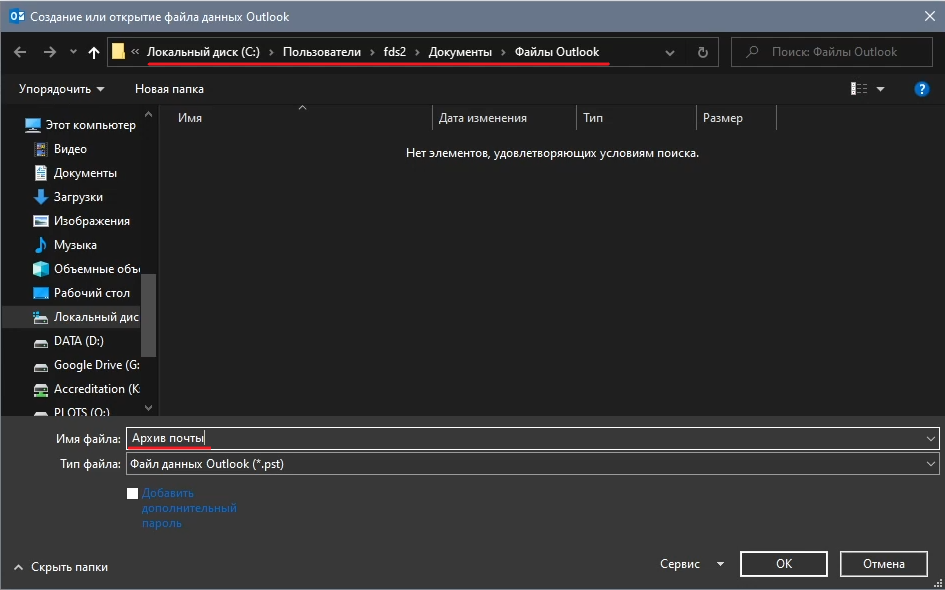Open DATA (D:) drive in sidebar
Screen dimensions: 945x590
tap(79, 341)
